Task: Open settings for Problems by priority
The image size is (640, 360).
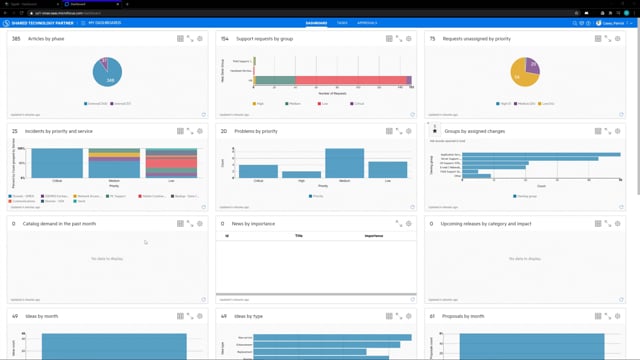Action: [409, 131]
